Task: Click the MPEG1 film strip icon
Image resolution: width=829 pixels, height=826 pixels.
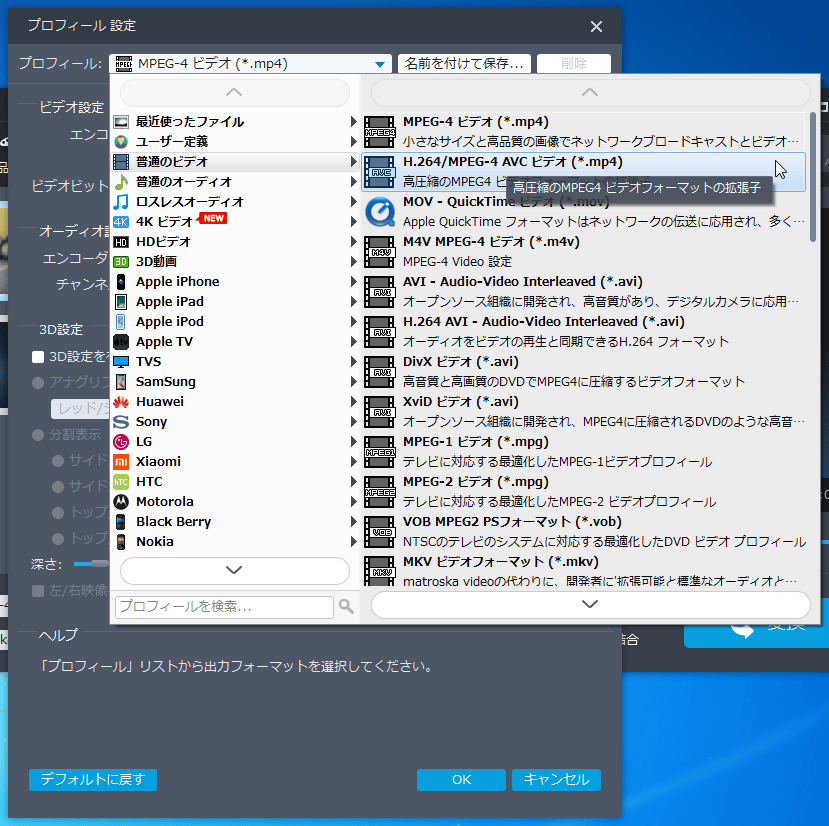Action: click(380, 452)
